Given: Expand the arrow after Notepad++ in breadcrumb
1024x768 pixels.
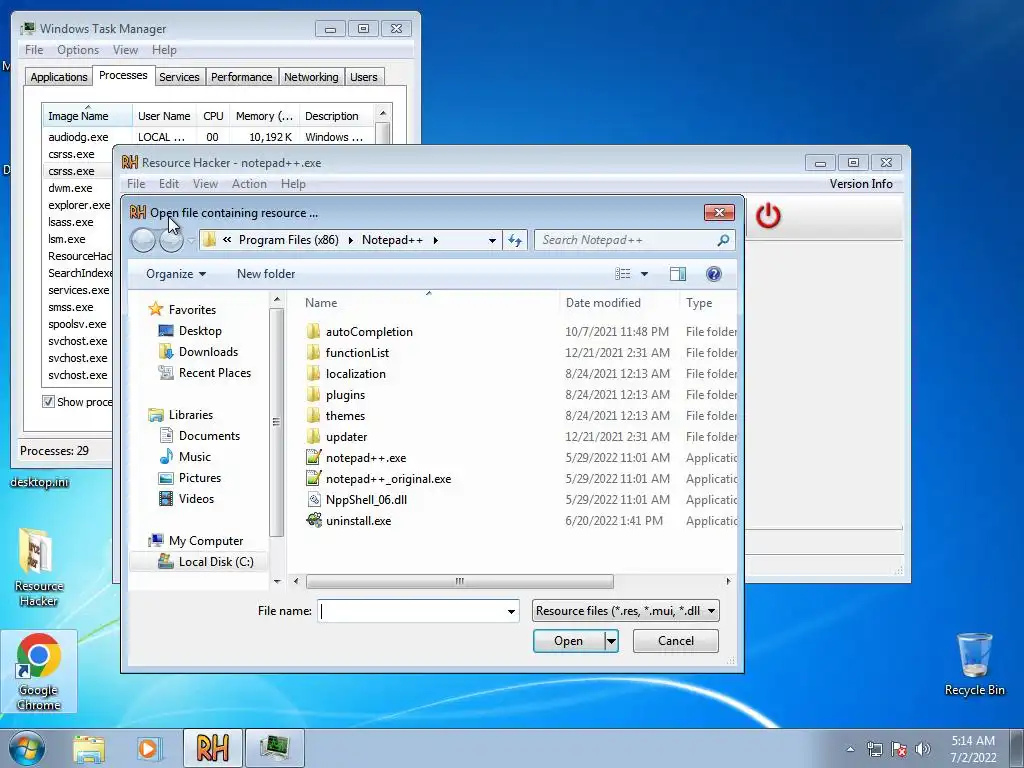Looking at the screenshot, I should (436, 240).
